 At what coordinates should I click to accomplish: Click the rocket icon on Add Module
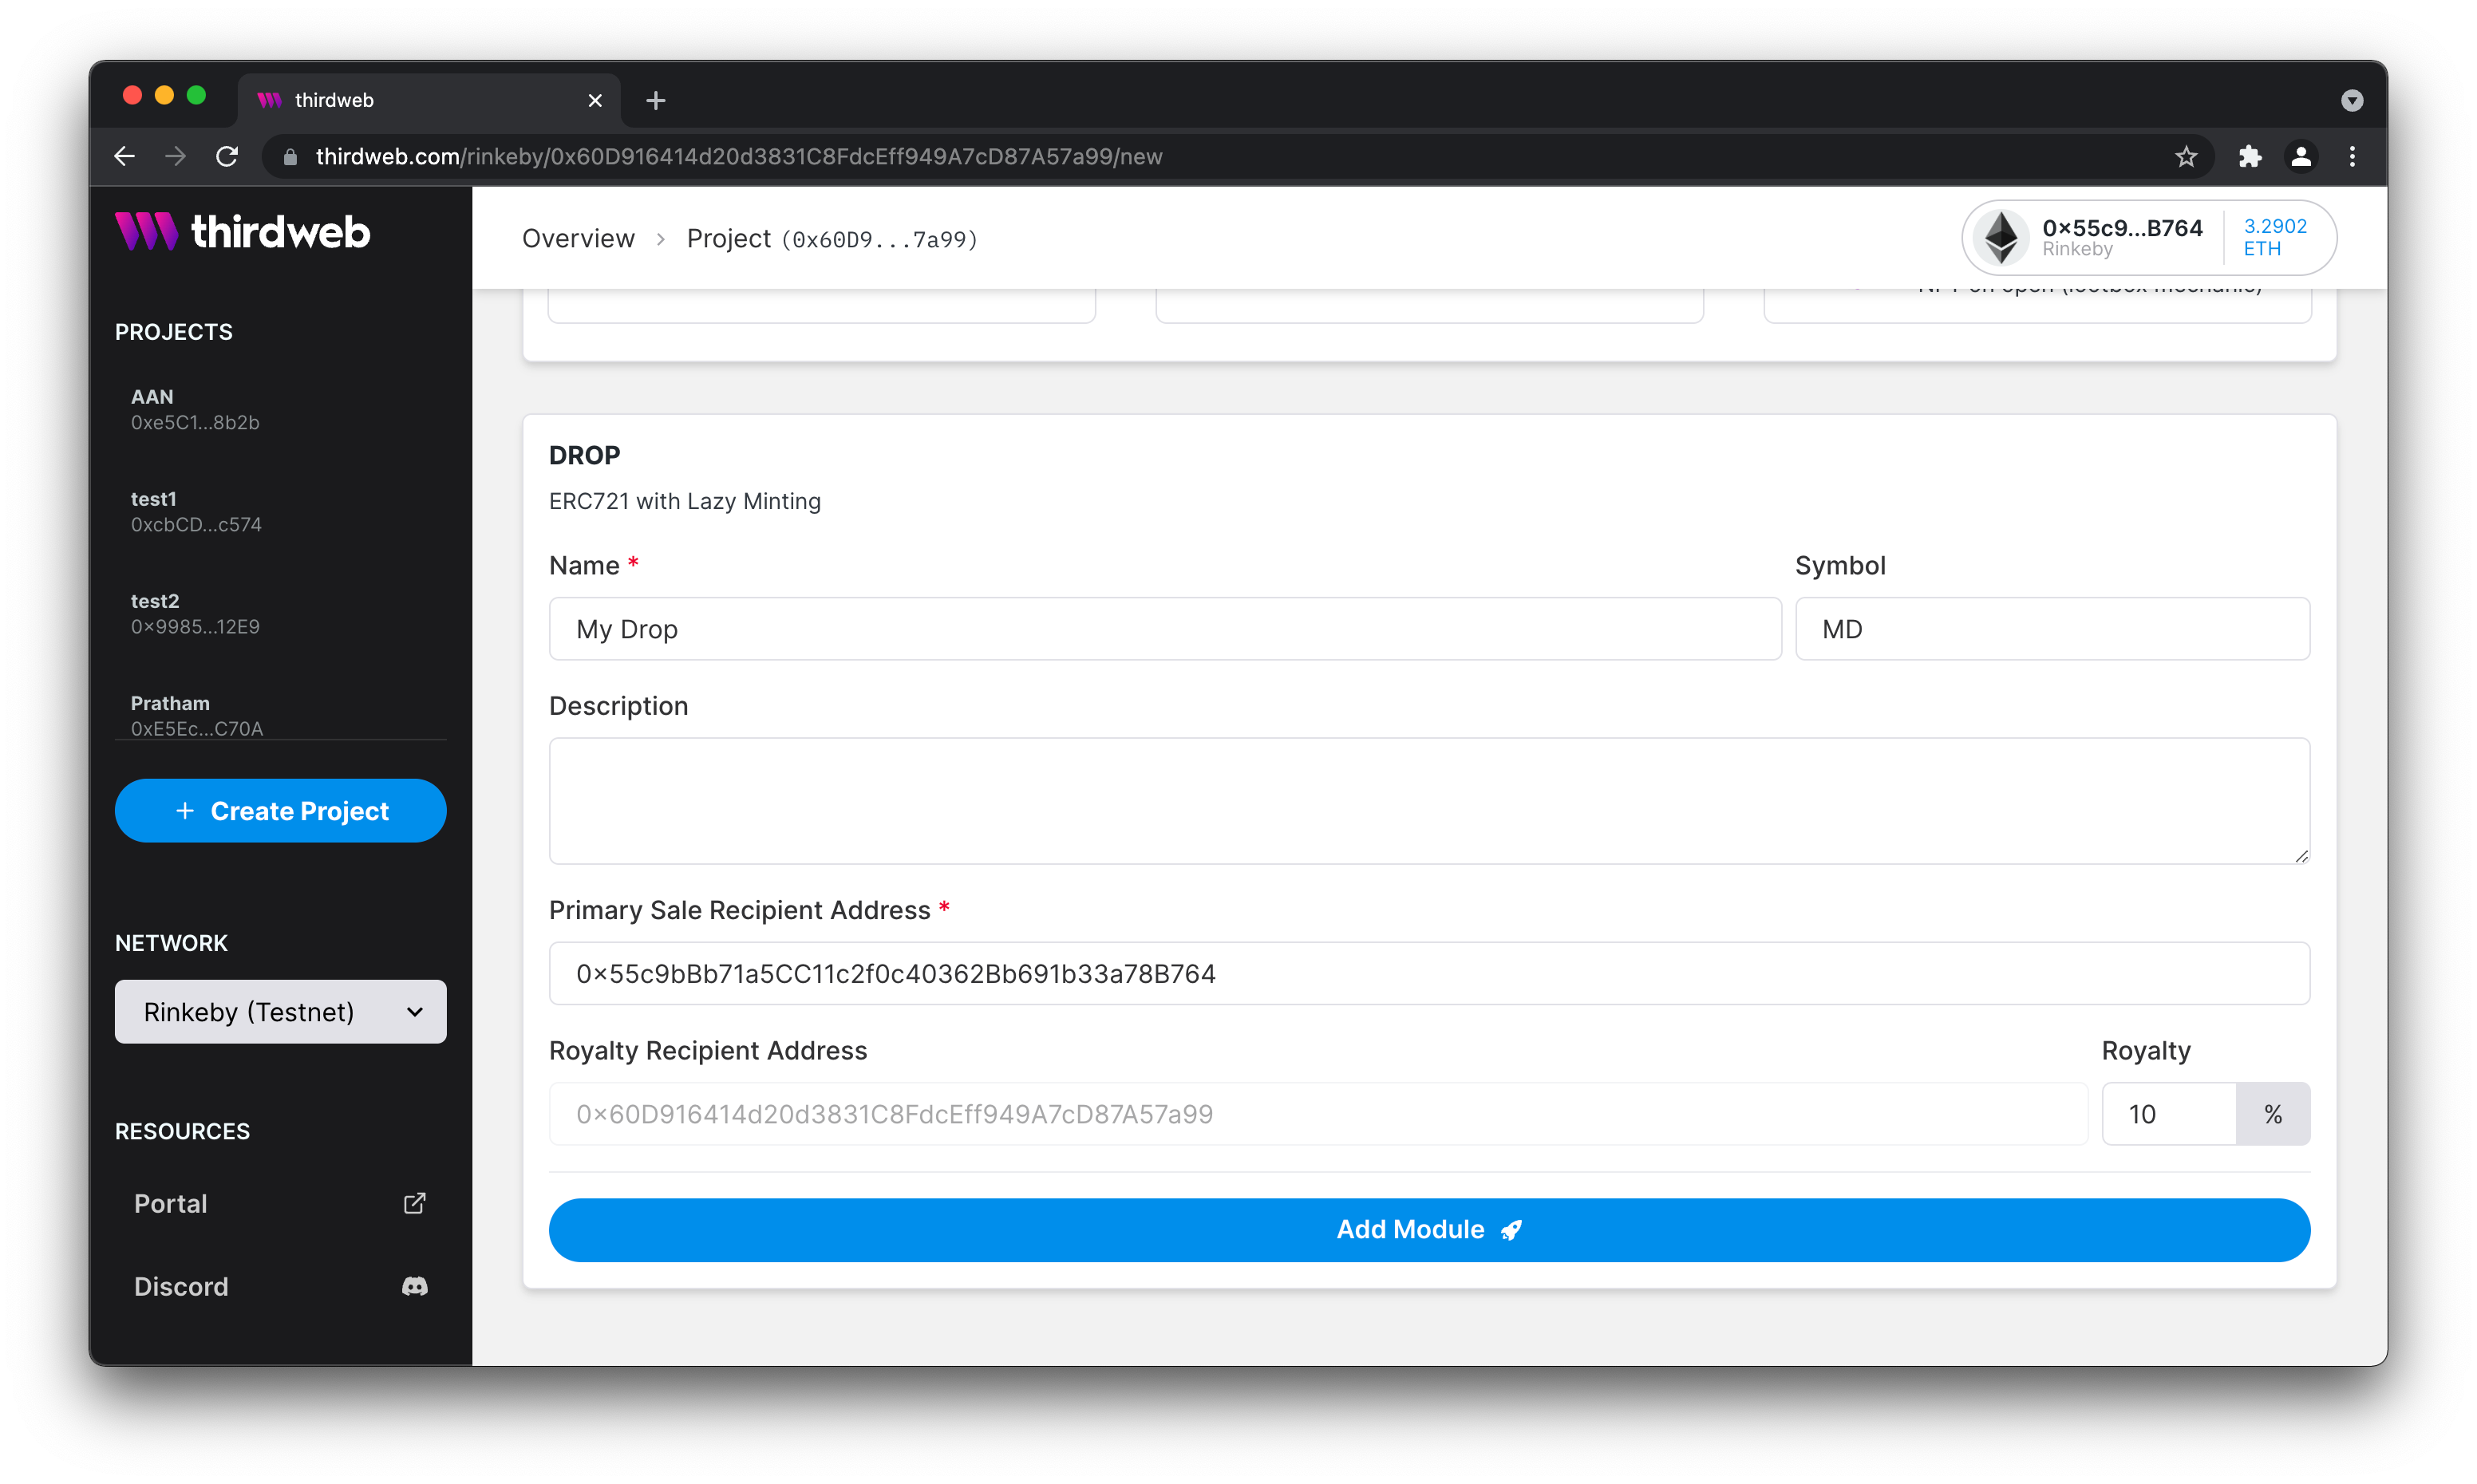coord(1511,1229)
